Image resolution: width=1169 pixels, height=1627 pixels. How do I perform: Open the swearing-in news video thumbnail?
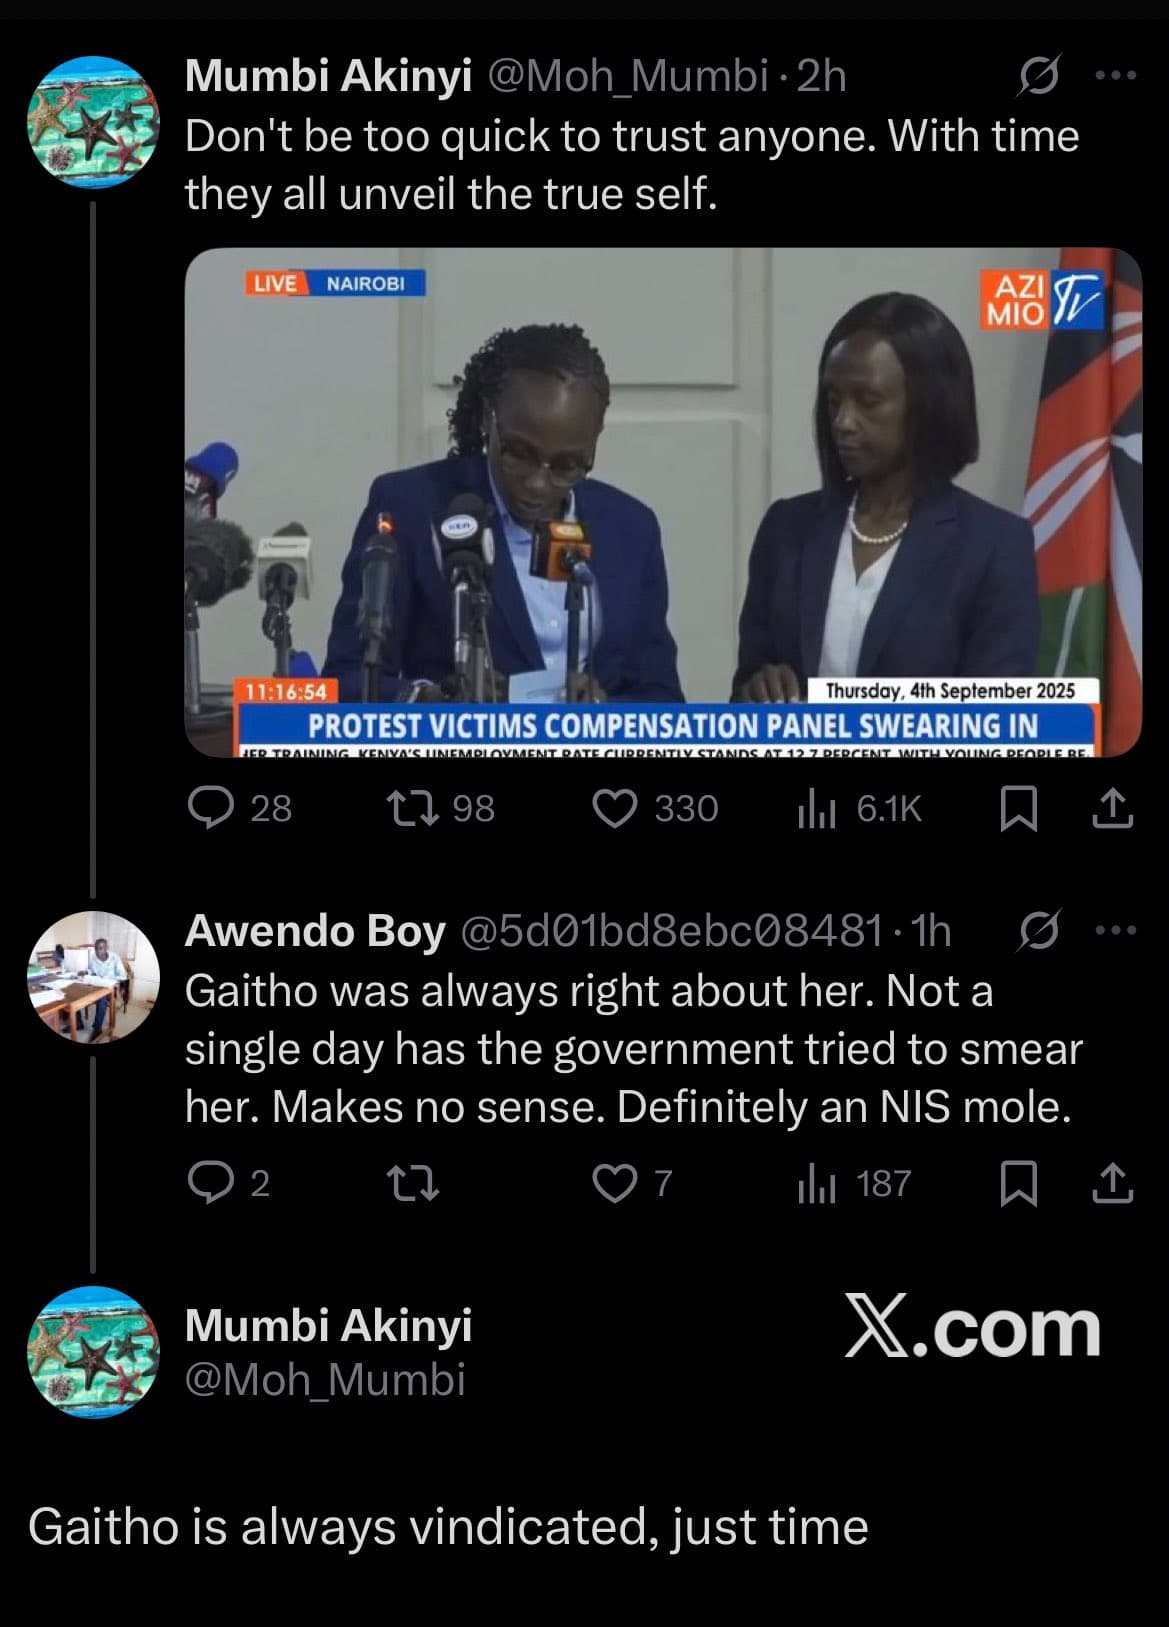pyautogui.click(x=663, y=502)
